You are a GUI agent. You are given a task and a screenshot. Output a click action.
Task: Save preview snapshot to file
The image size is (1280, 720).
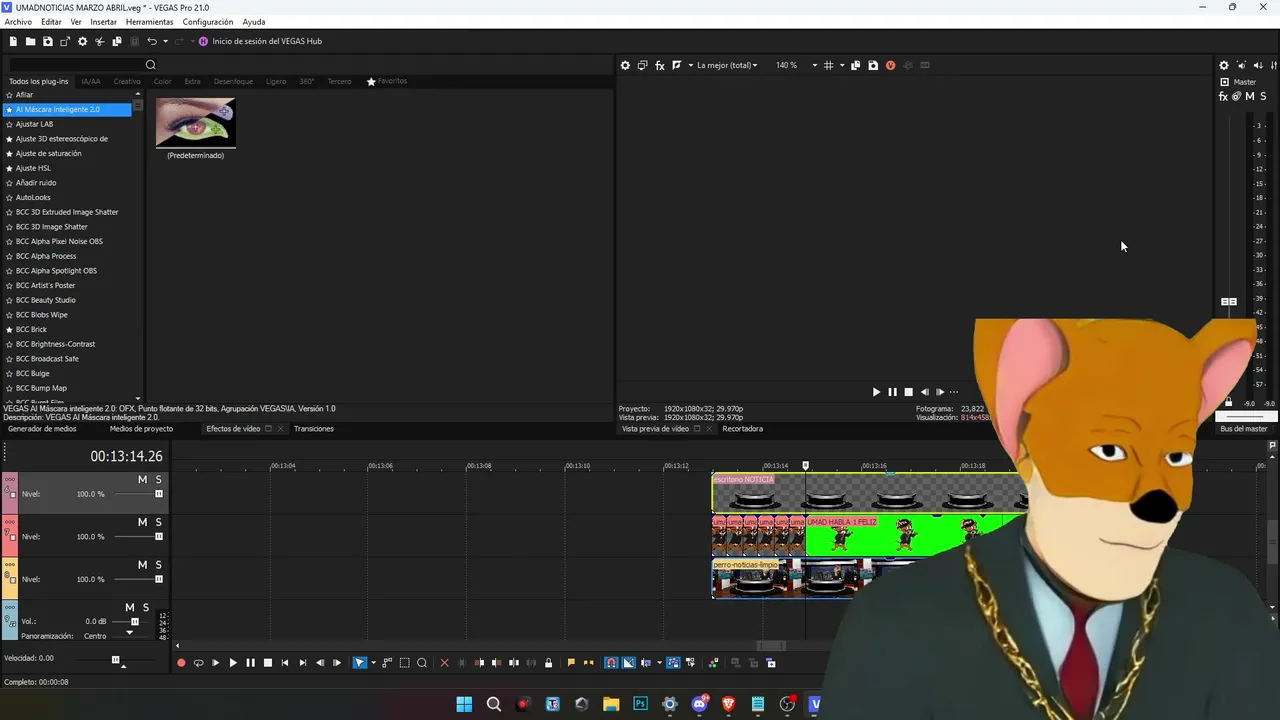[873, 65]
